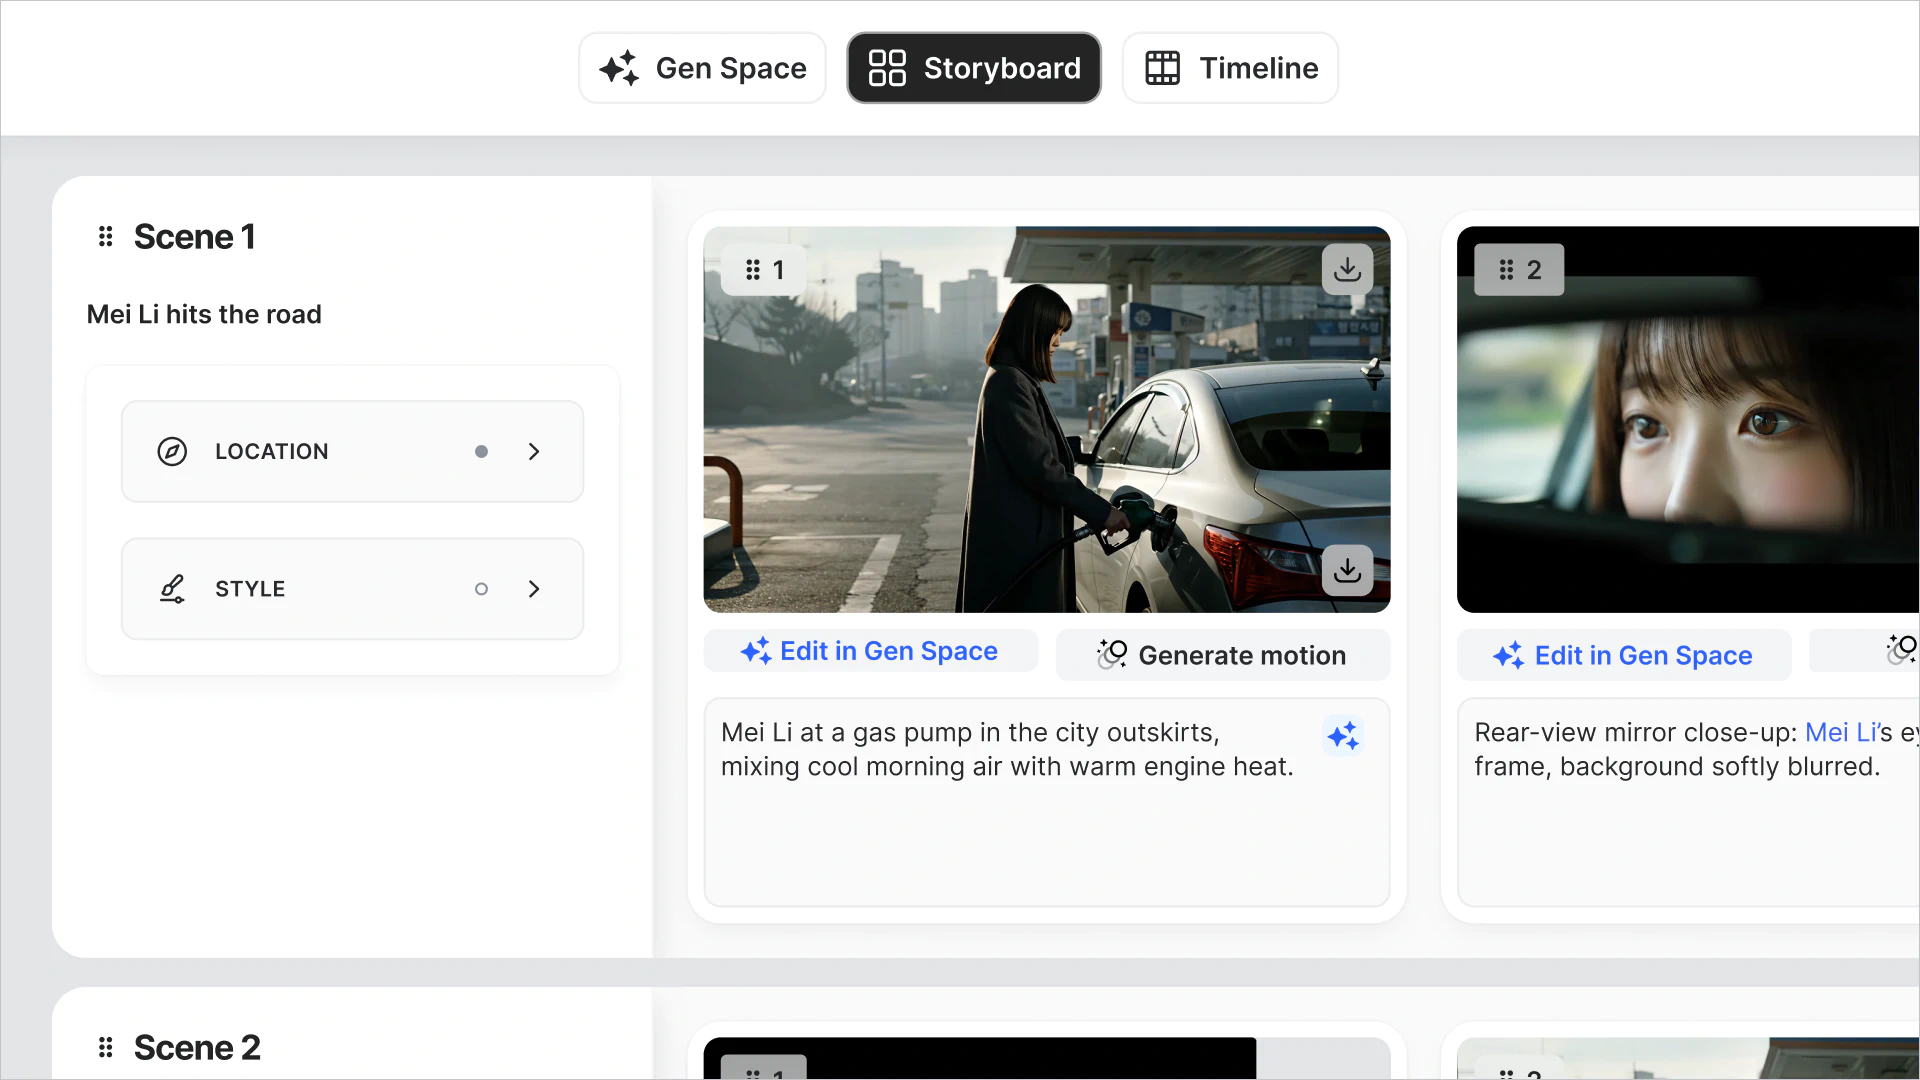This screenshot has width=1920, height=1080.
Task: Toggle the empty STYLE status dot
Action: click(481, 589)
